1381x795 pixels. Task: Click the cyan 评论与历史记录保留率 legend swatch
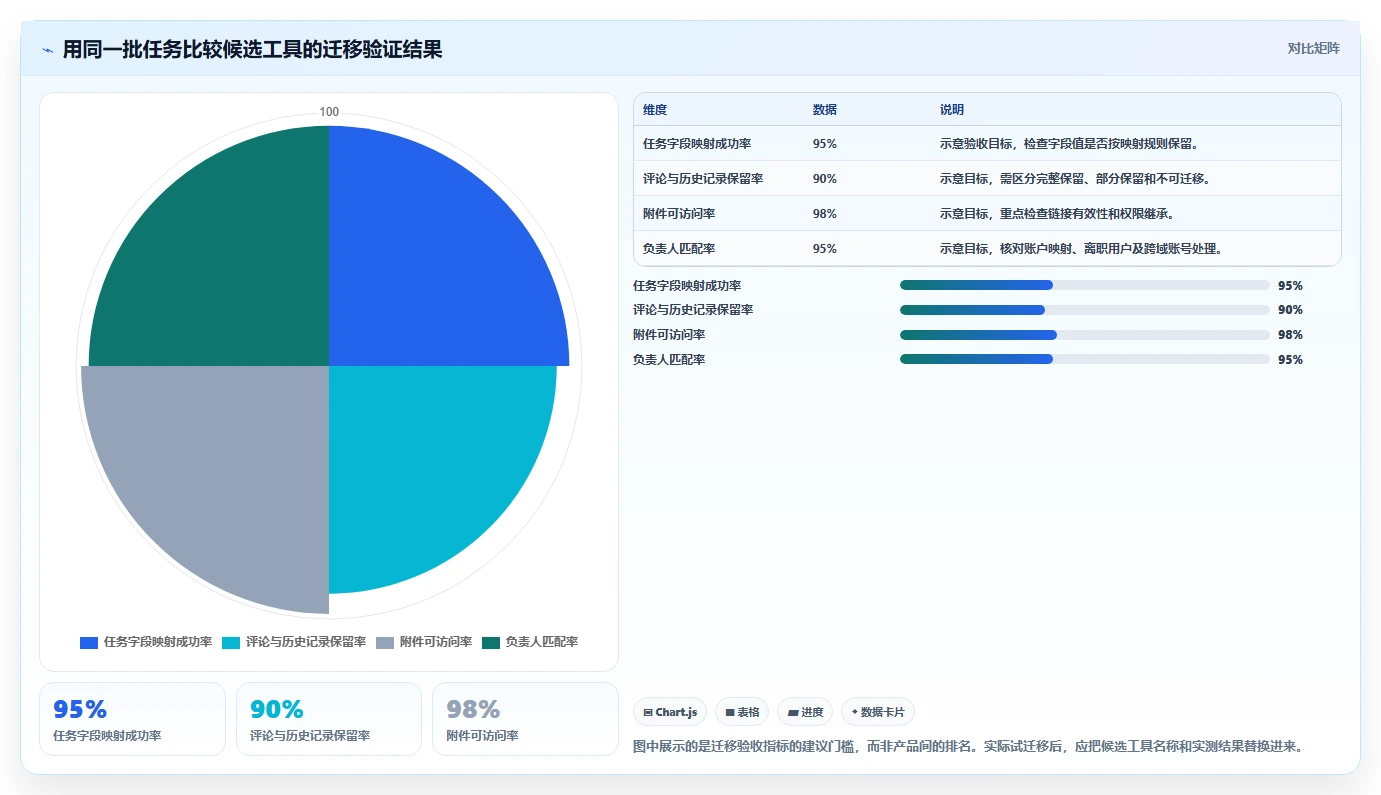pos(231,642)
